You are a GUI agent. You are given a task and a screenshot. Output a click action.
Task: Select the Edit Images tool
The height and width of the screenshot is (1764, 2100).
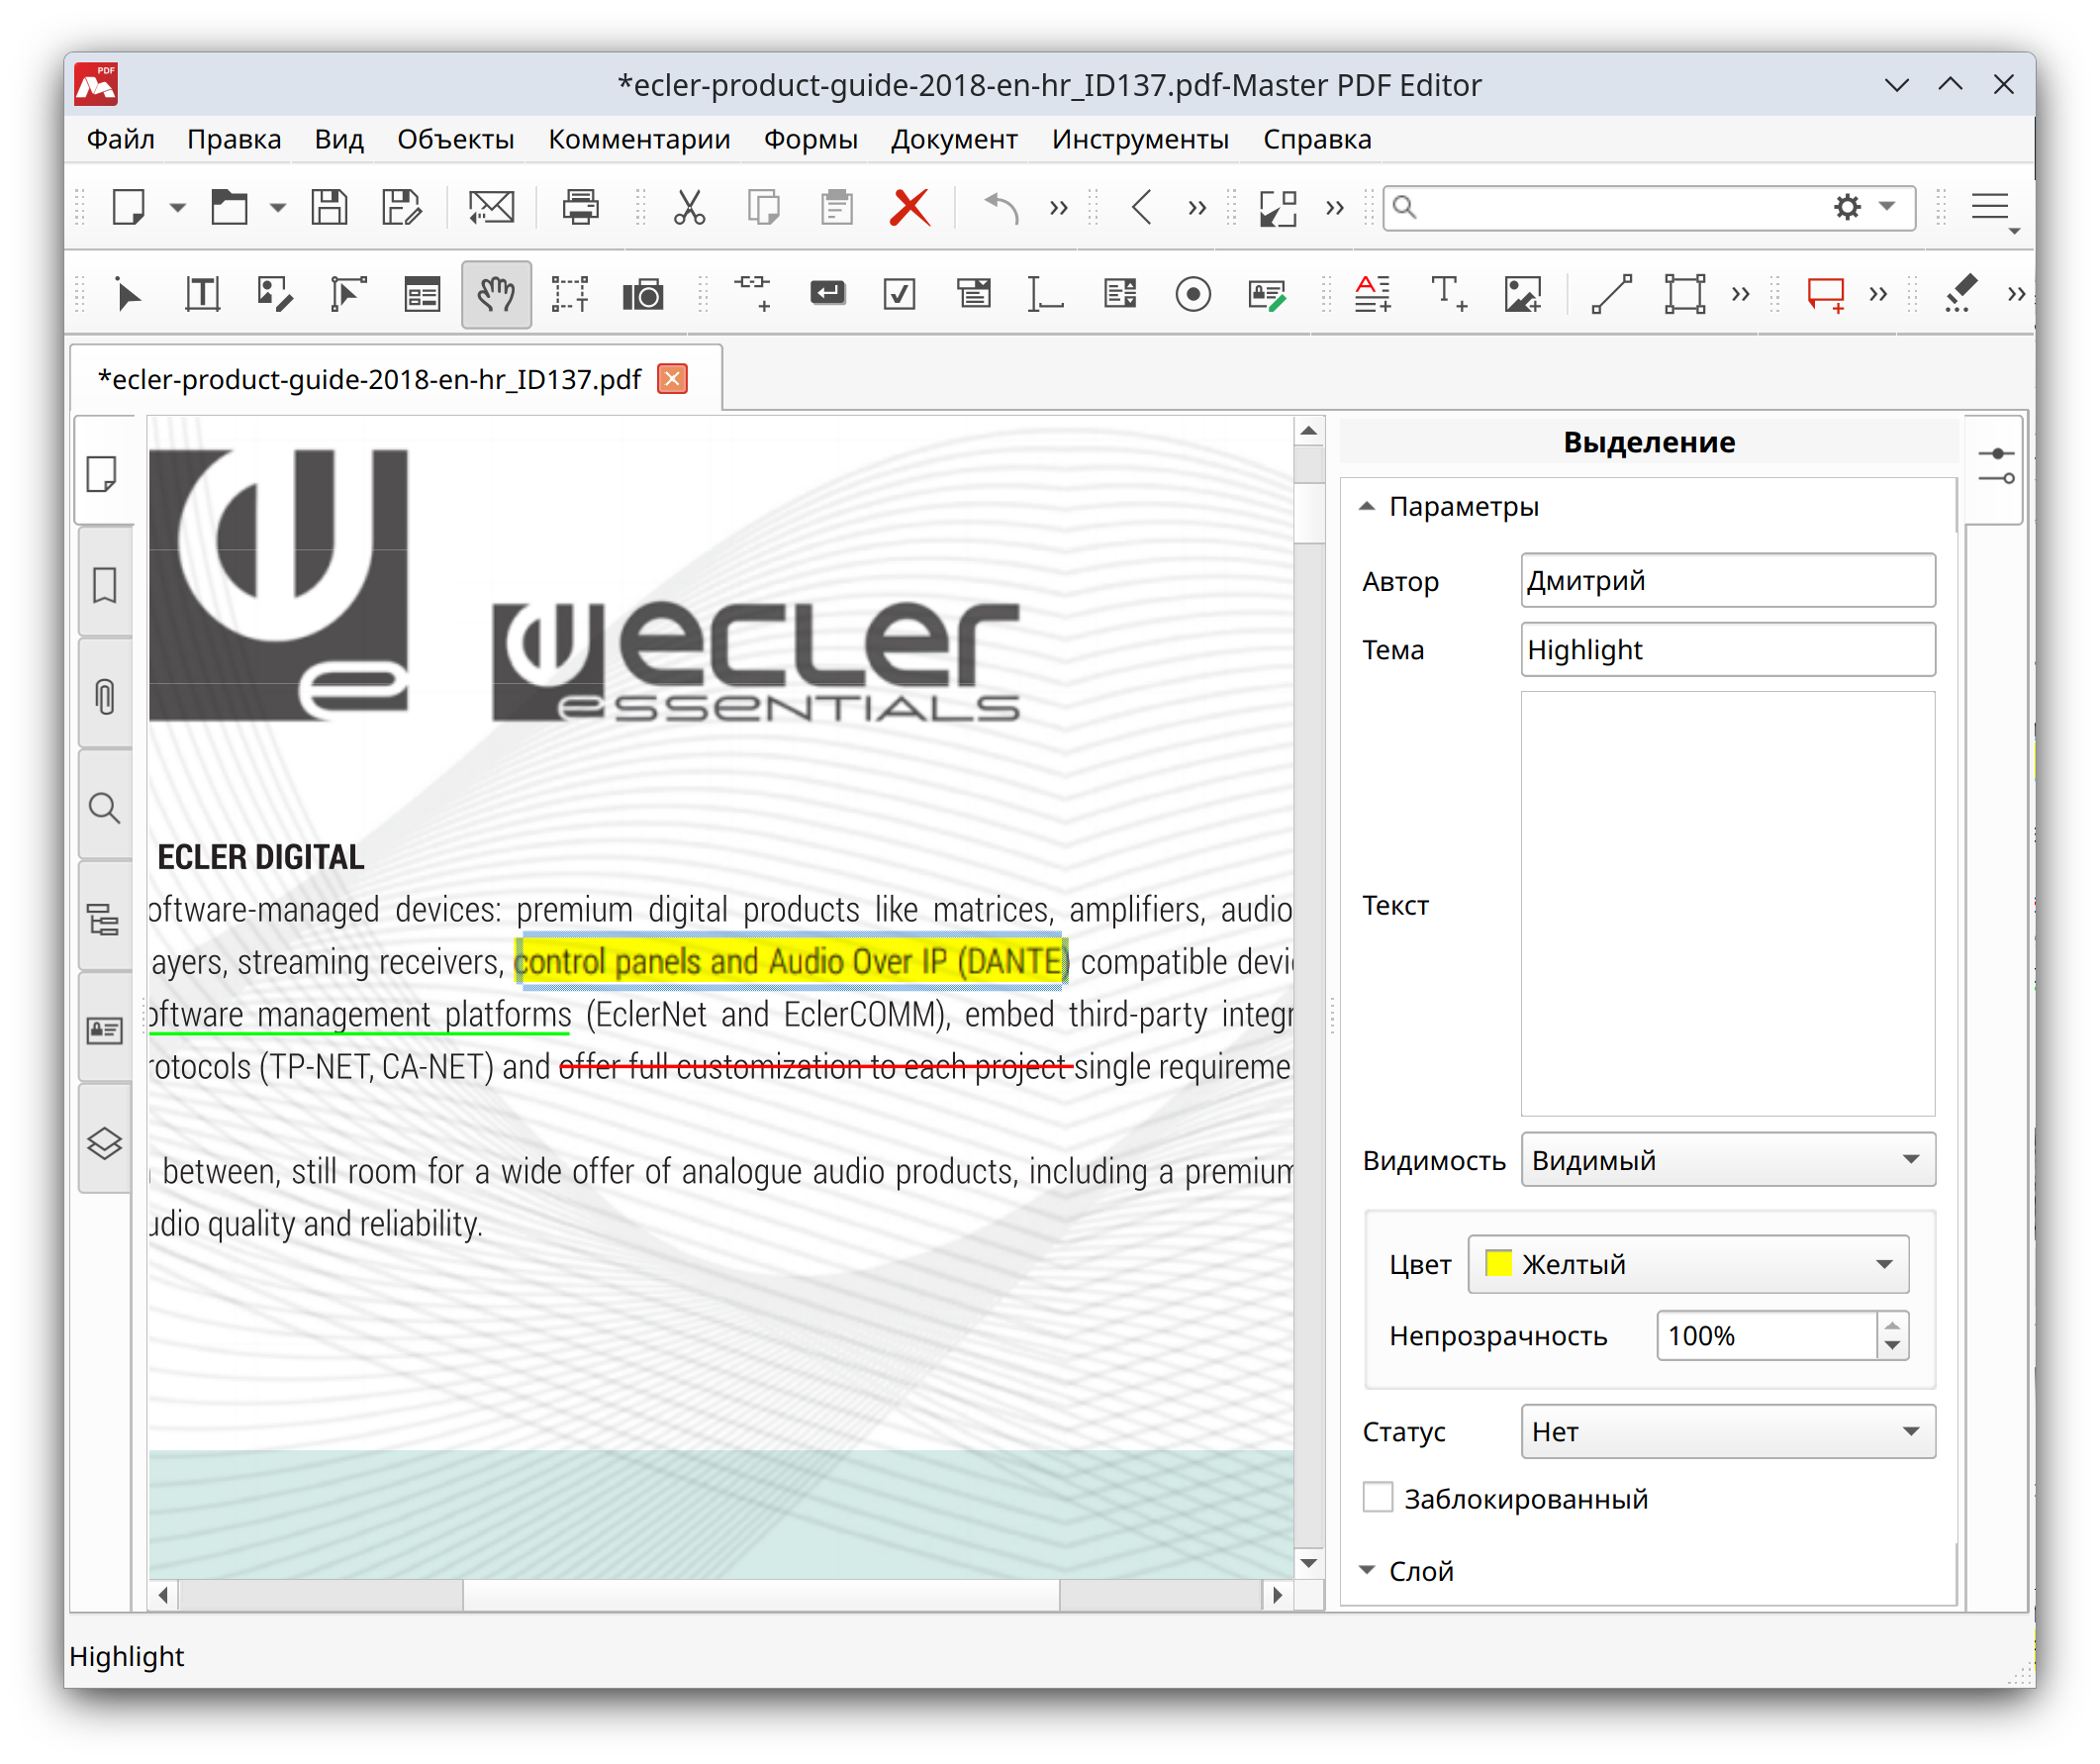(x=275, y=294)
